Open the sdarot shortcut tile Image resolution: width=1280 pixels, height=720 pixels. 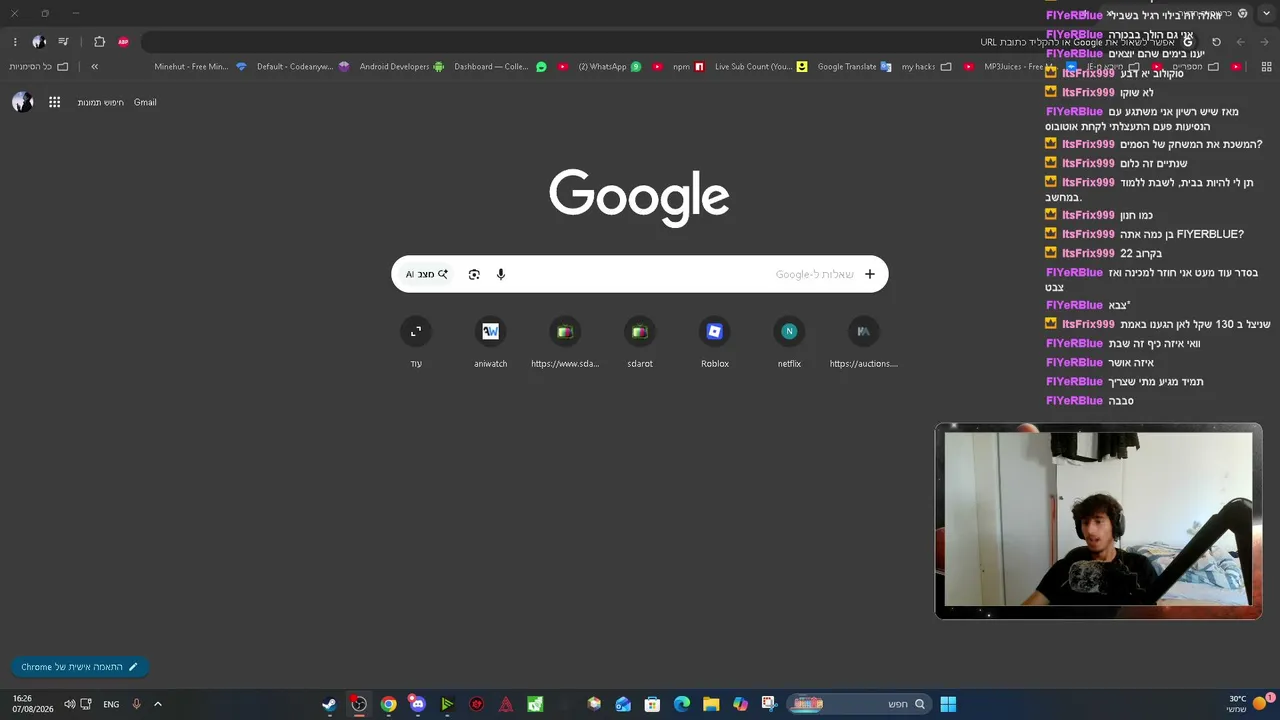point(640,342)
